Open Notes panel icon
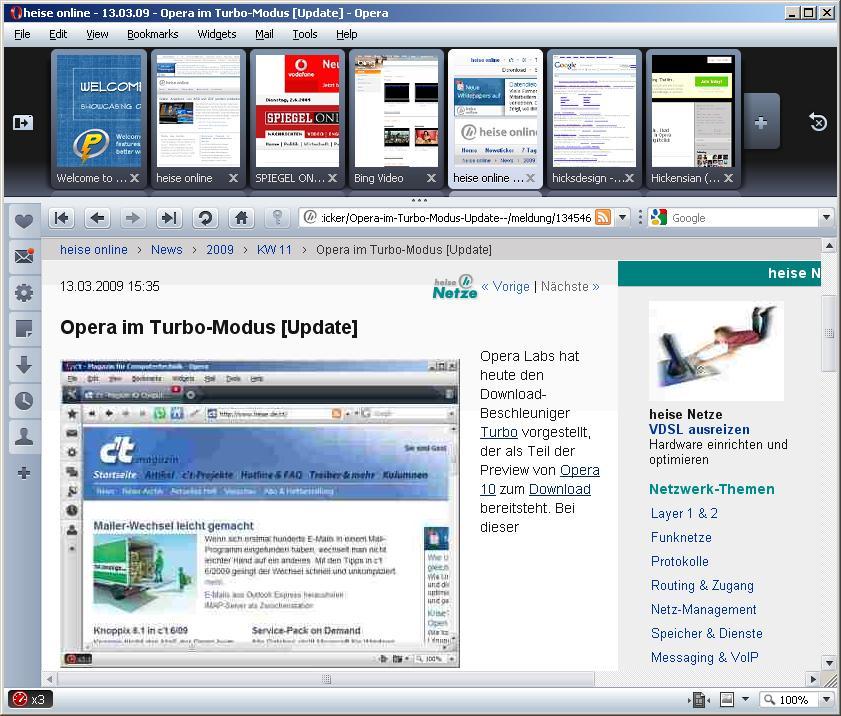Image resolution: width=841 pixels, height=716 pixels. [24, 329]
